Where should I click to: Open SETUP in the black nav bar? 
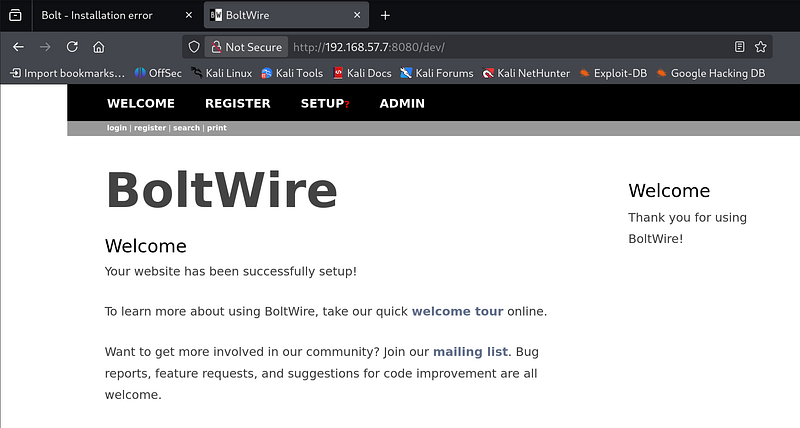click(x=323, y=103)
